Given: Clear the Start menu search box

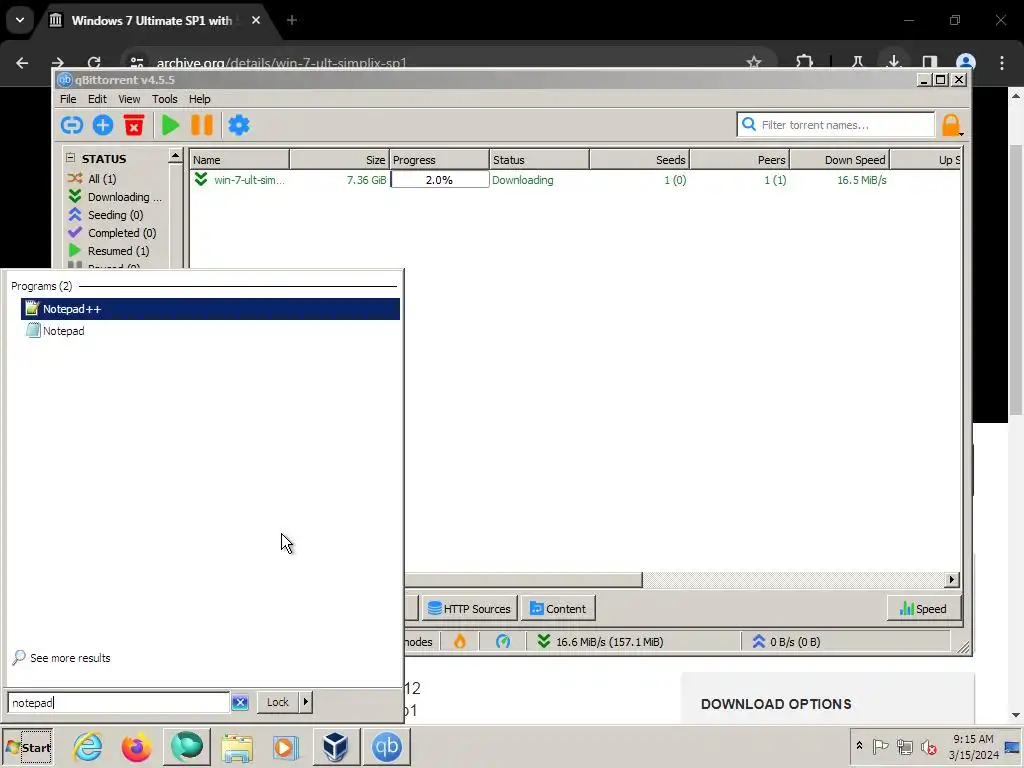Looking at the screenshot, I should [x=240, y=703].
